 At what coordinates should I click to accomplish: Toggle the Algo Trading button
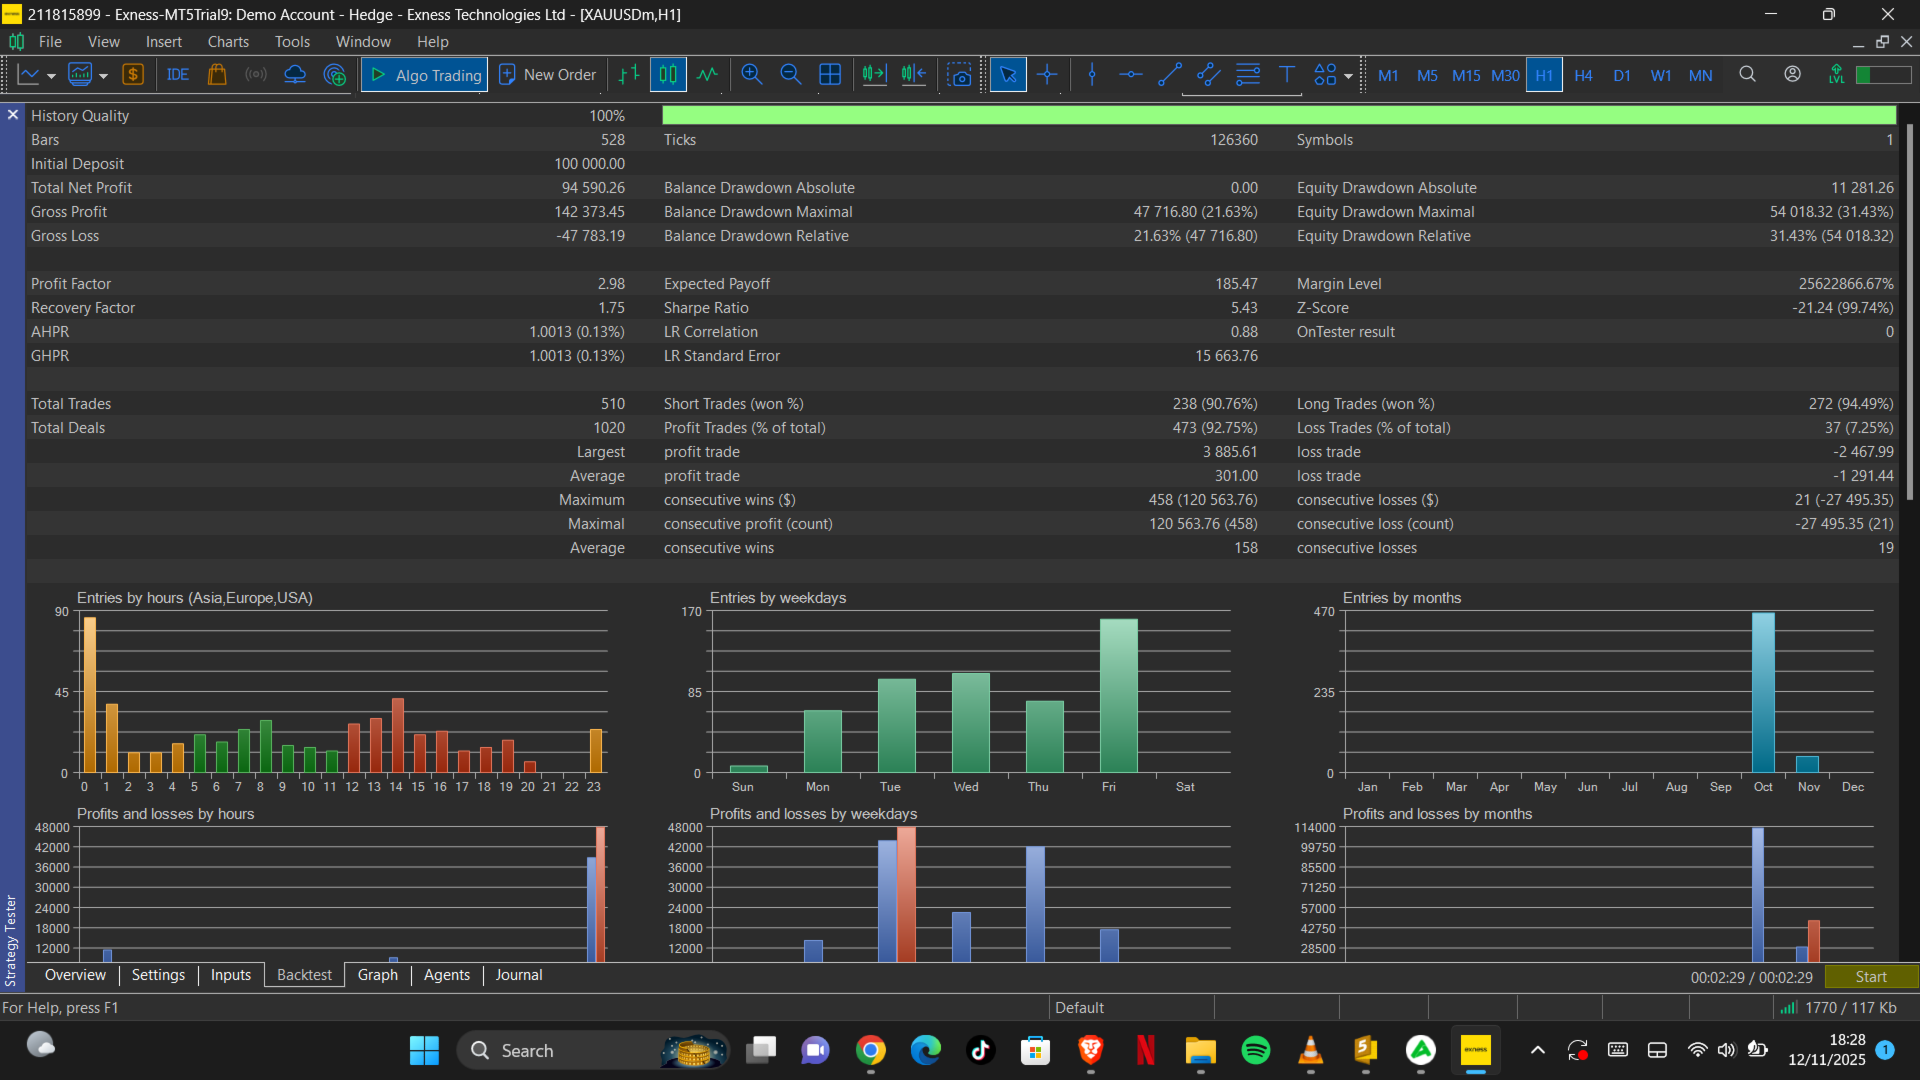pos(425,75)
